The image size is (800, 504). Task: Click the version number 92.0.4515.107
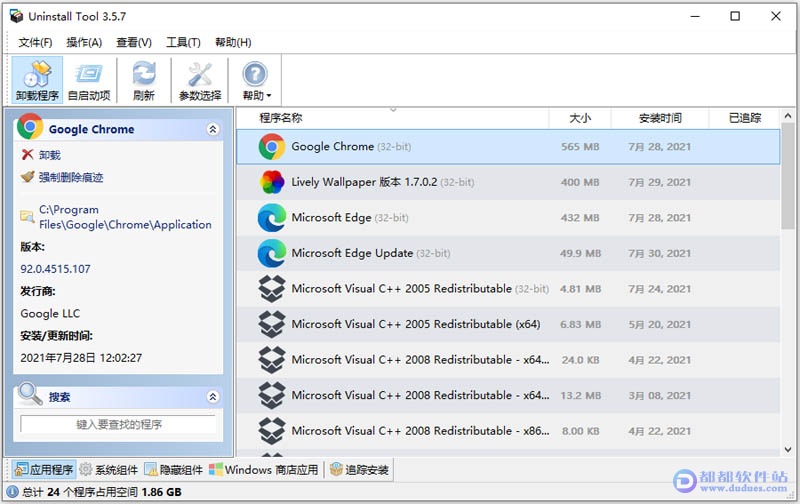click(x=55, y=269)
